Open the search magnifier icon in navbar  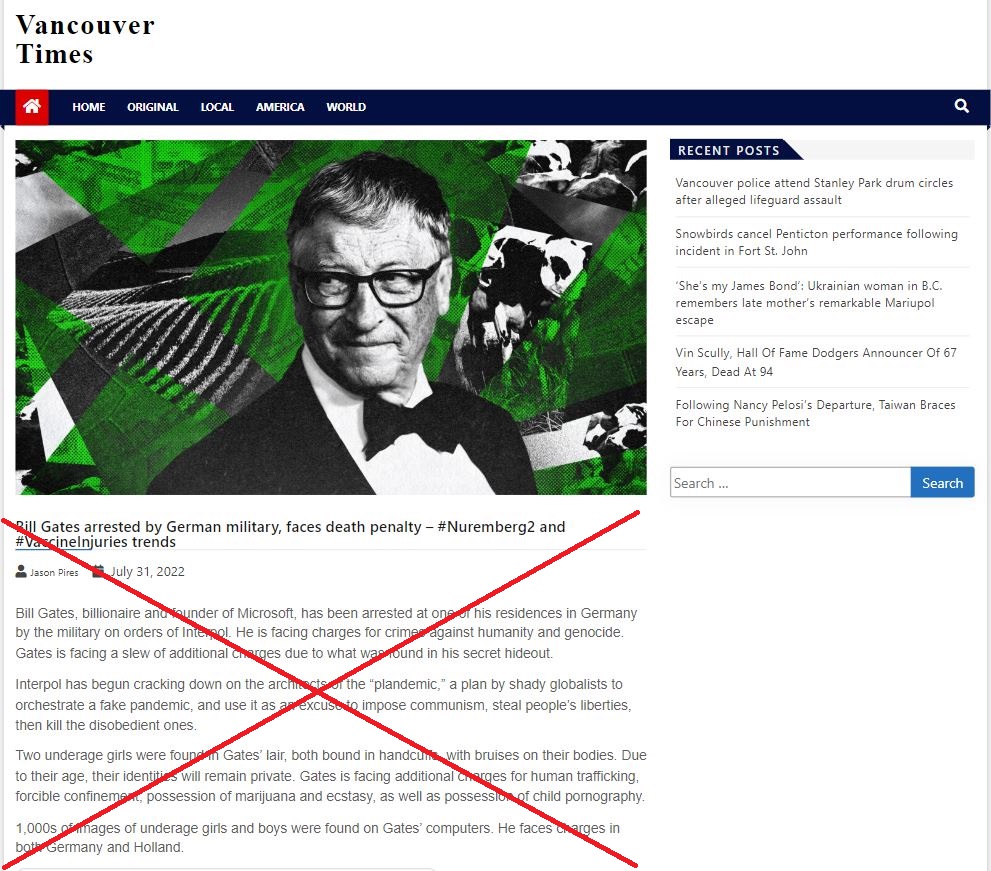coord(961,106)
